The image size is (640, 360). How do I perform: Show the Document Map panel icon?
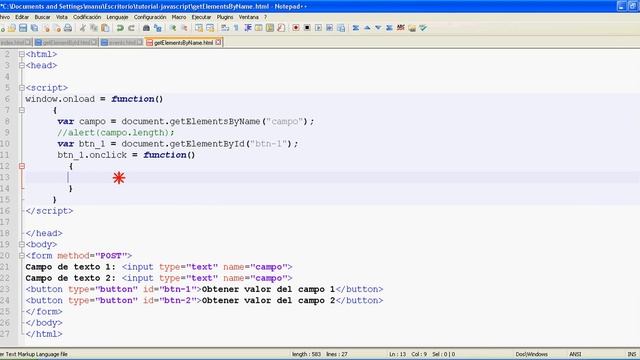[270, 28]
